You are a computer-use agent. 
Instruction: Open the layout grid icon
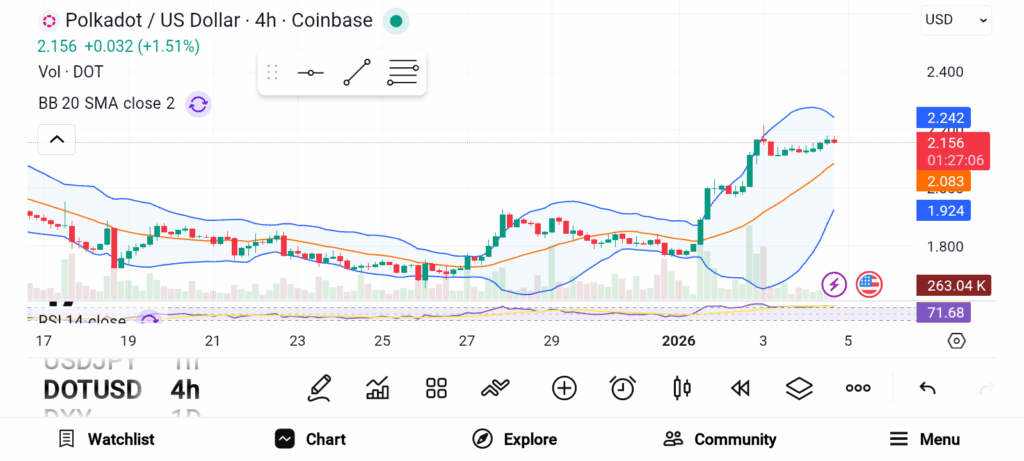pos(436,388)
